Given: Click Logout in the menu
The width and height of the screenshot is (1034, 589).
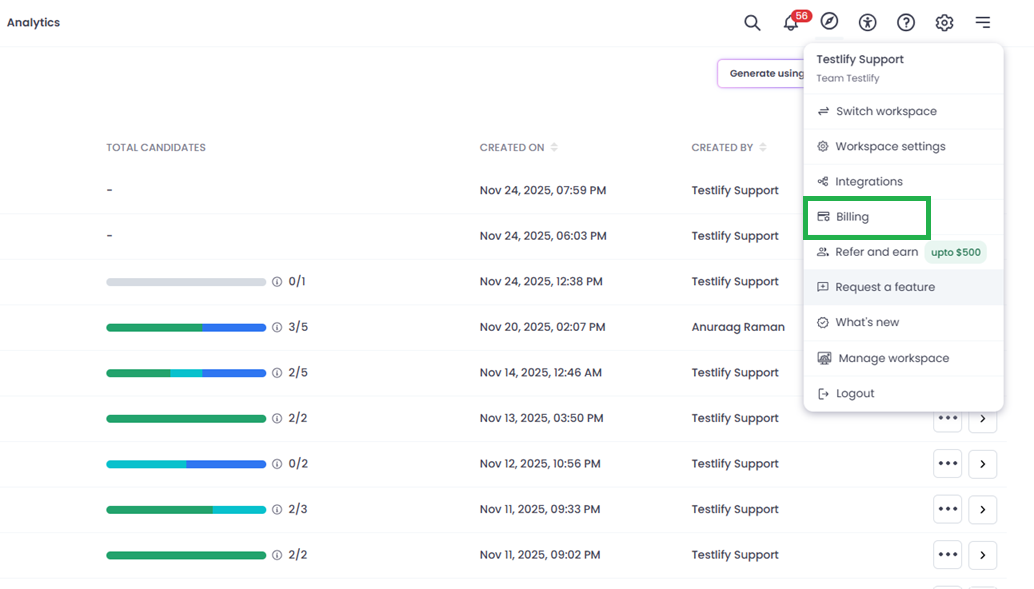Looking at the screenshot, I should click(x=903, y=394).
